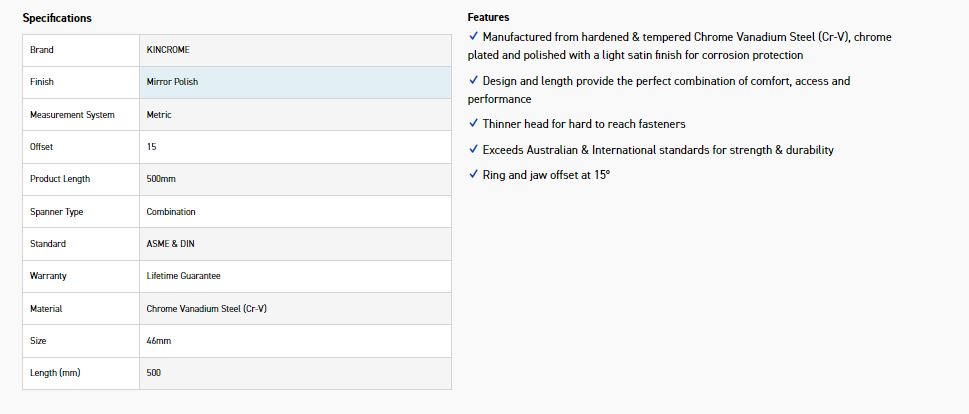Viewport: 969px width, 414px height.
Task: Click the checkmark beside Design and length feature
Action: (473, 80)
